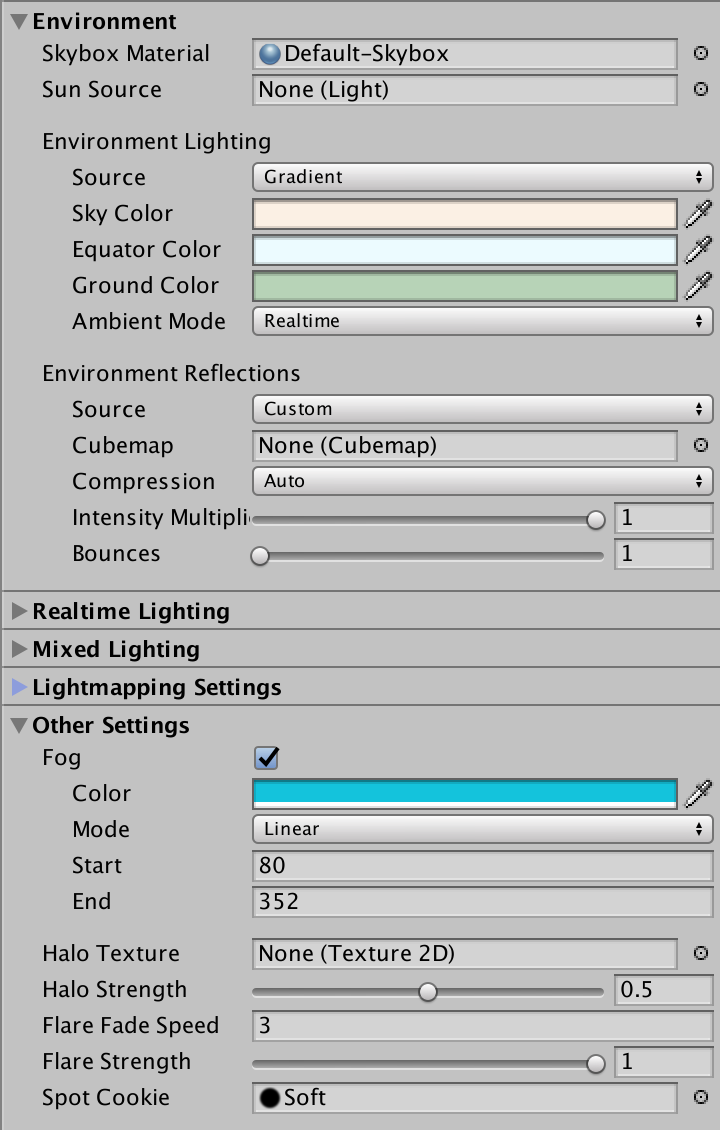720x1130 pixels.
Task: Click the Ambient Mode label
Action: pyautogui.click(x=148, y=321)
